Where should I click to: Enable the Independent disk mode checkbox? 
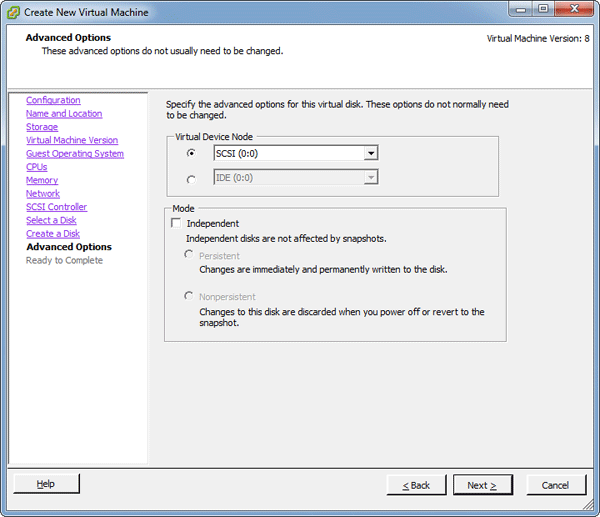tap(176, 223)
